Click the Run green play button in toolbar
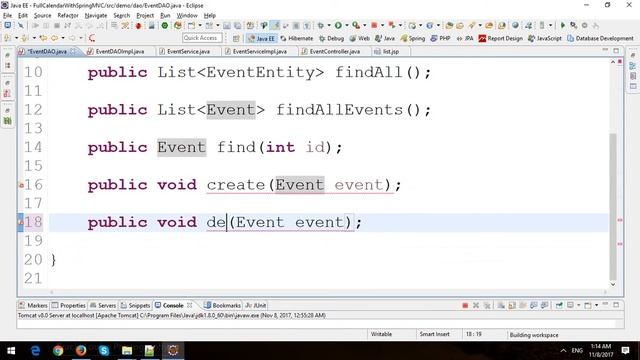Image resolution: width=640 pixels, height=360 pixels. tap(338, 25)
